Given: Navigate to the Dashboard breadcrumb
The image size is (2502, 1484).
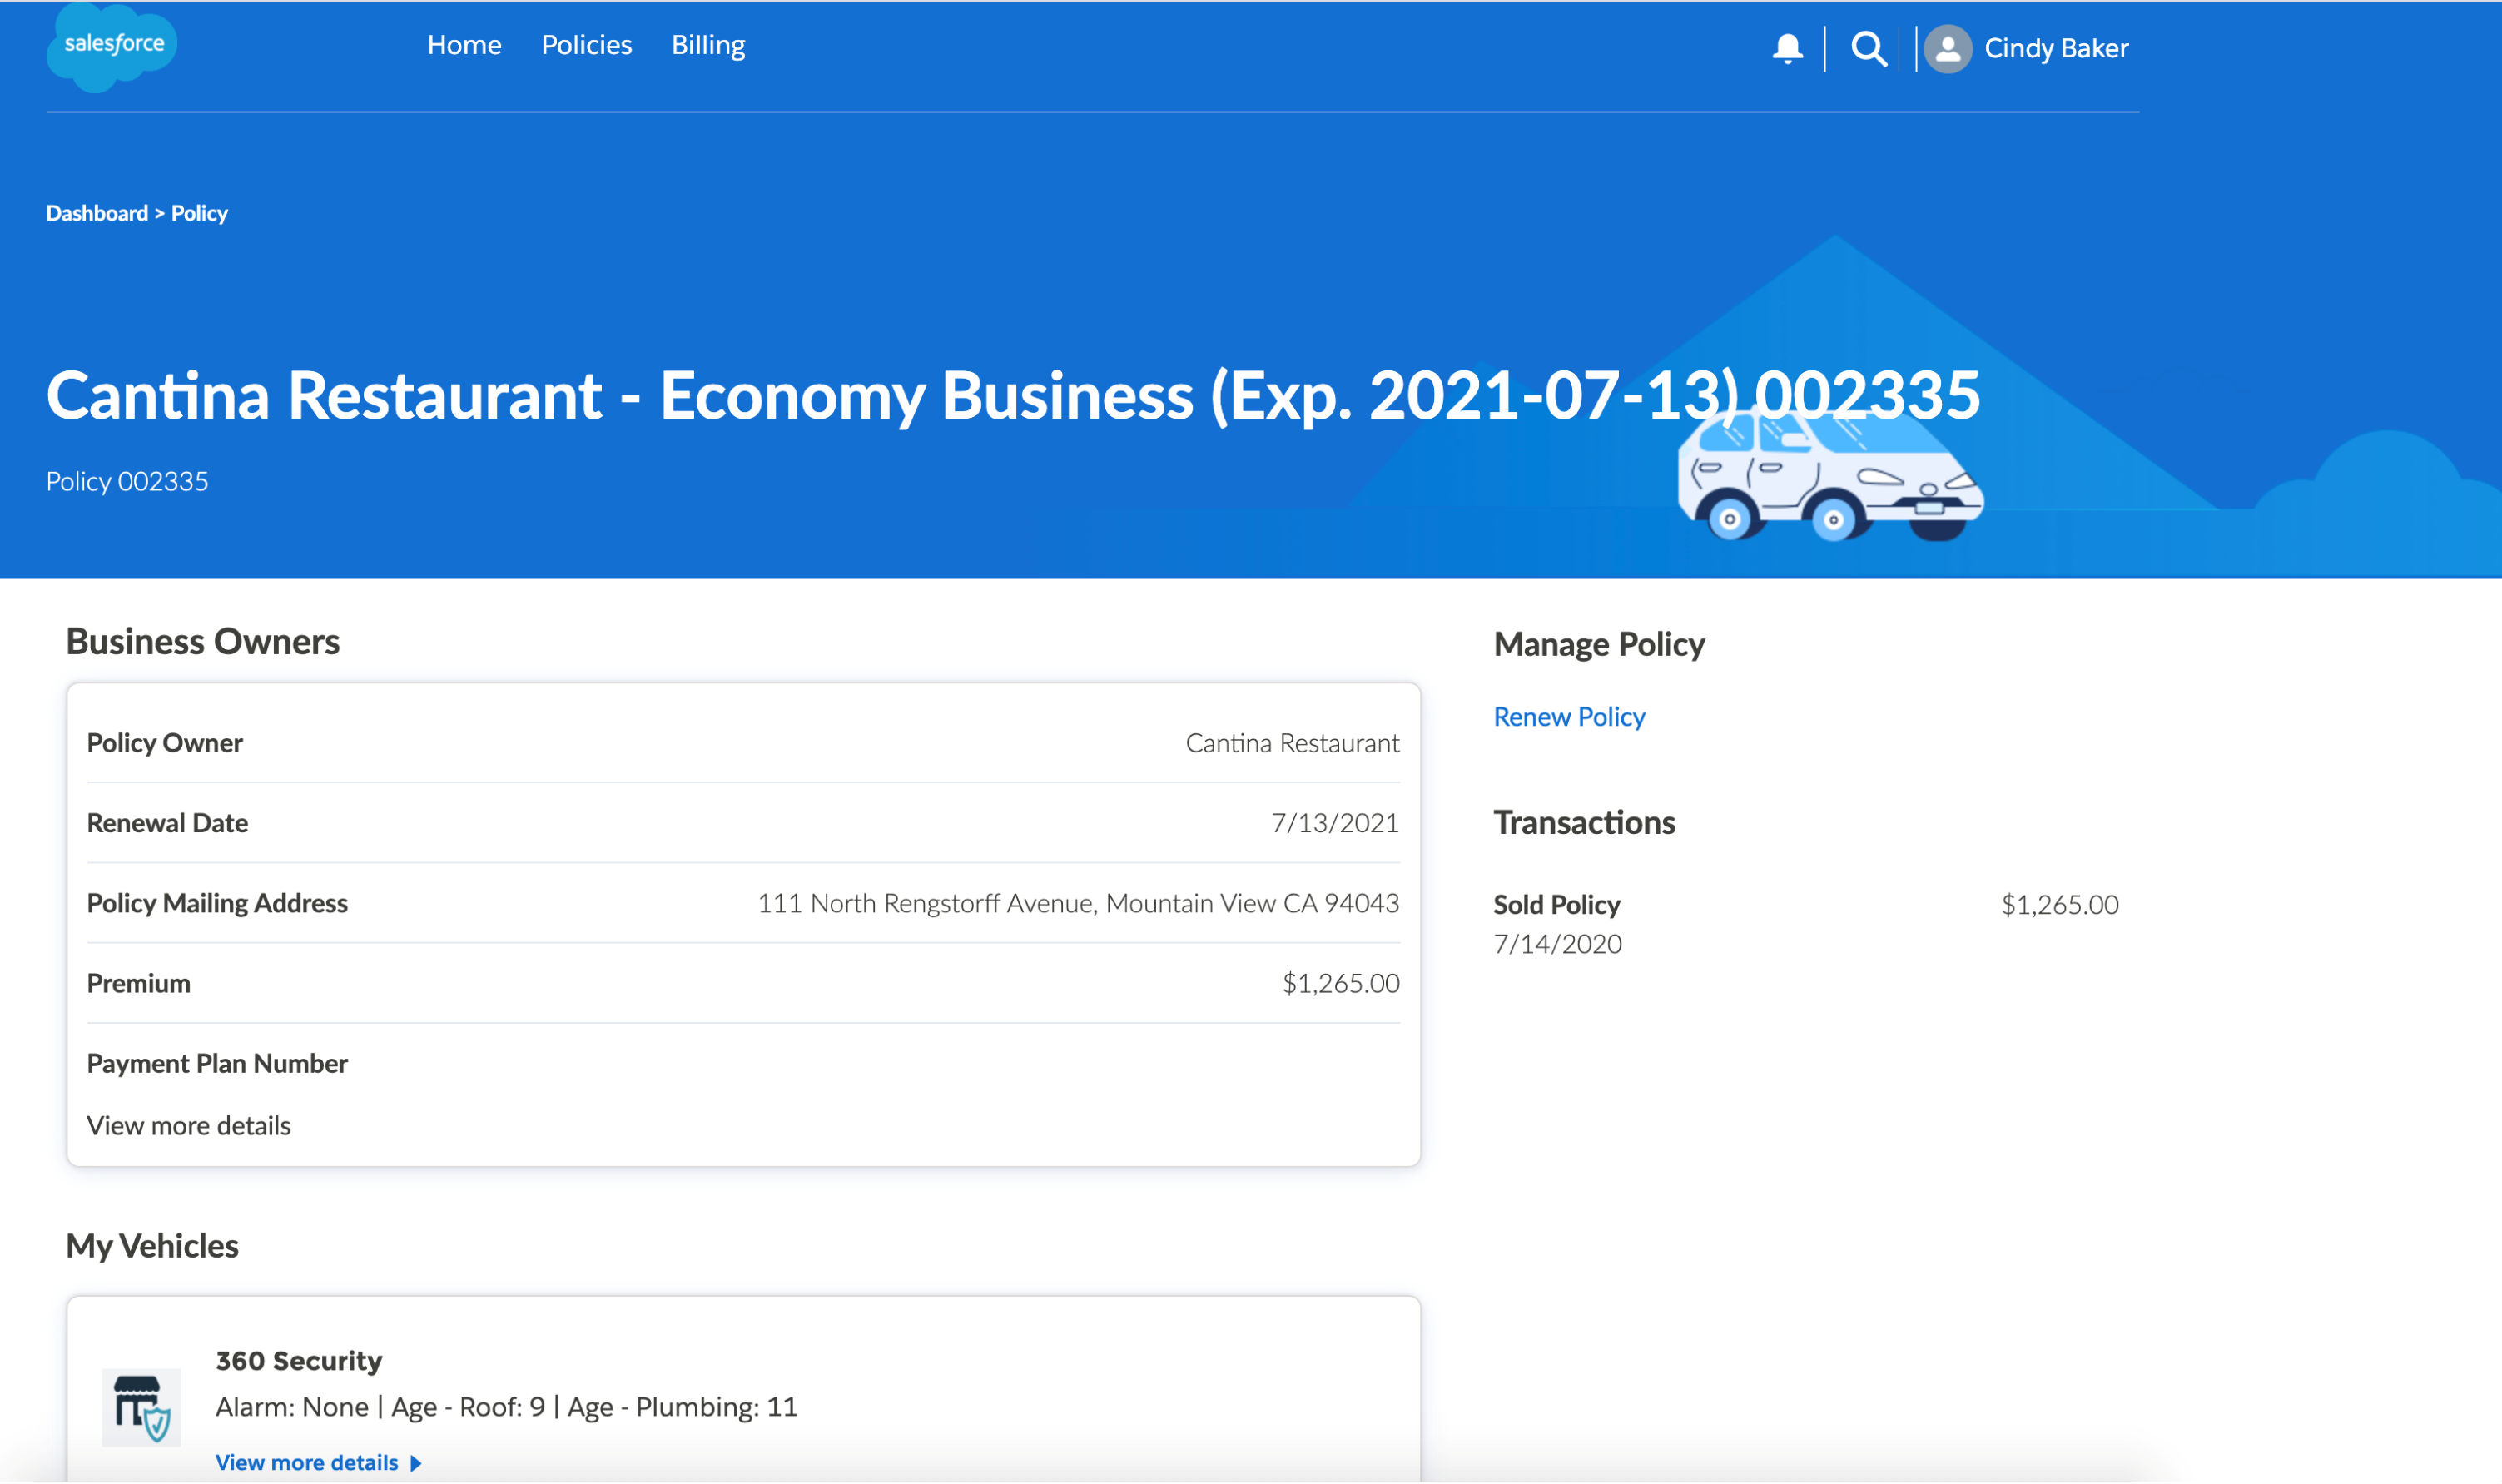Looking at the screenshot, I should pyautogui.click(x=97, y=213).
